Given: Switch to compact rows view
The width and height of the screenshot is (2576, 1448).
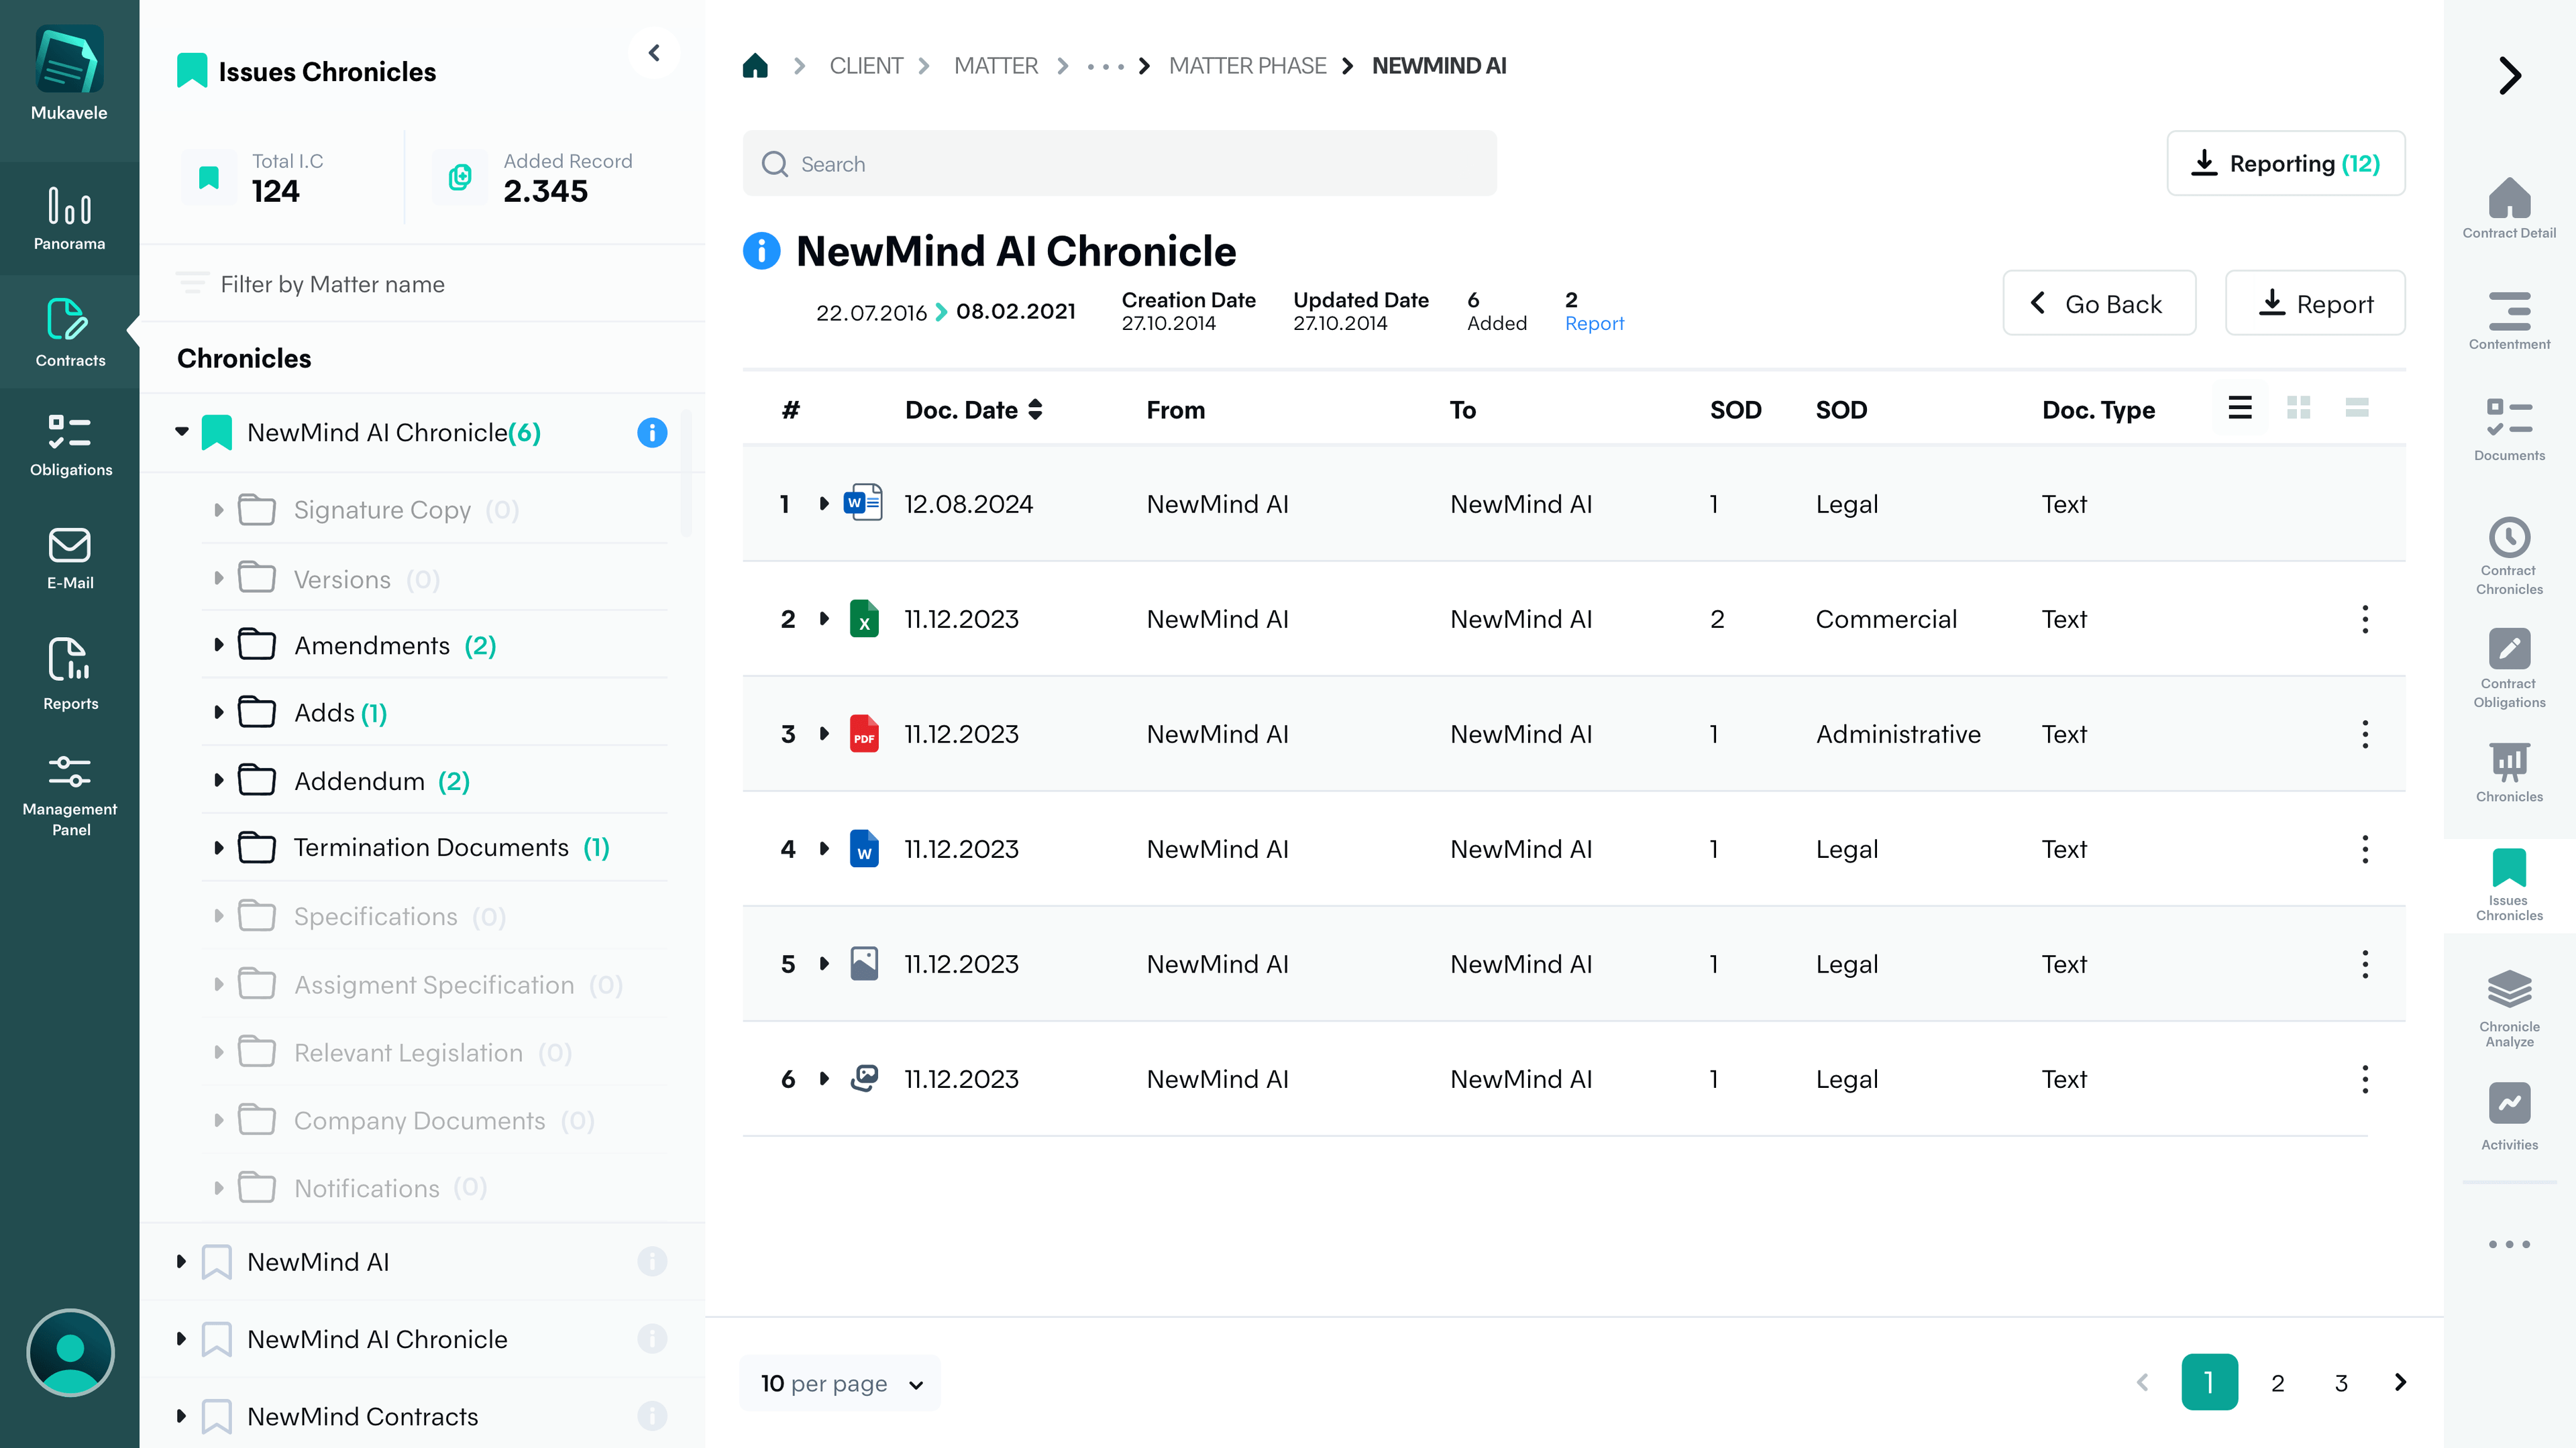Looking at the screenshot, I should tap(2356, 408).
